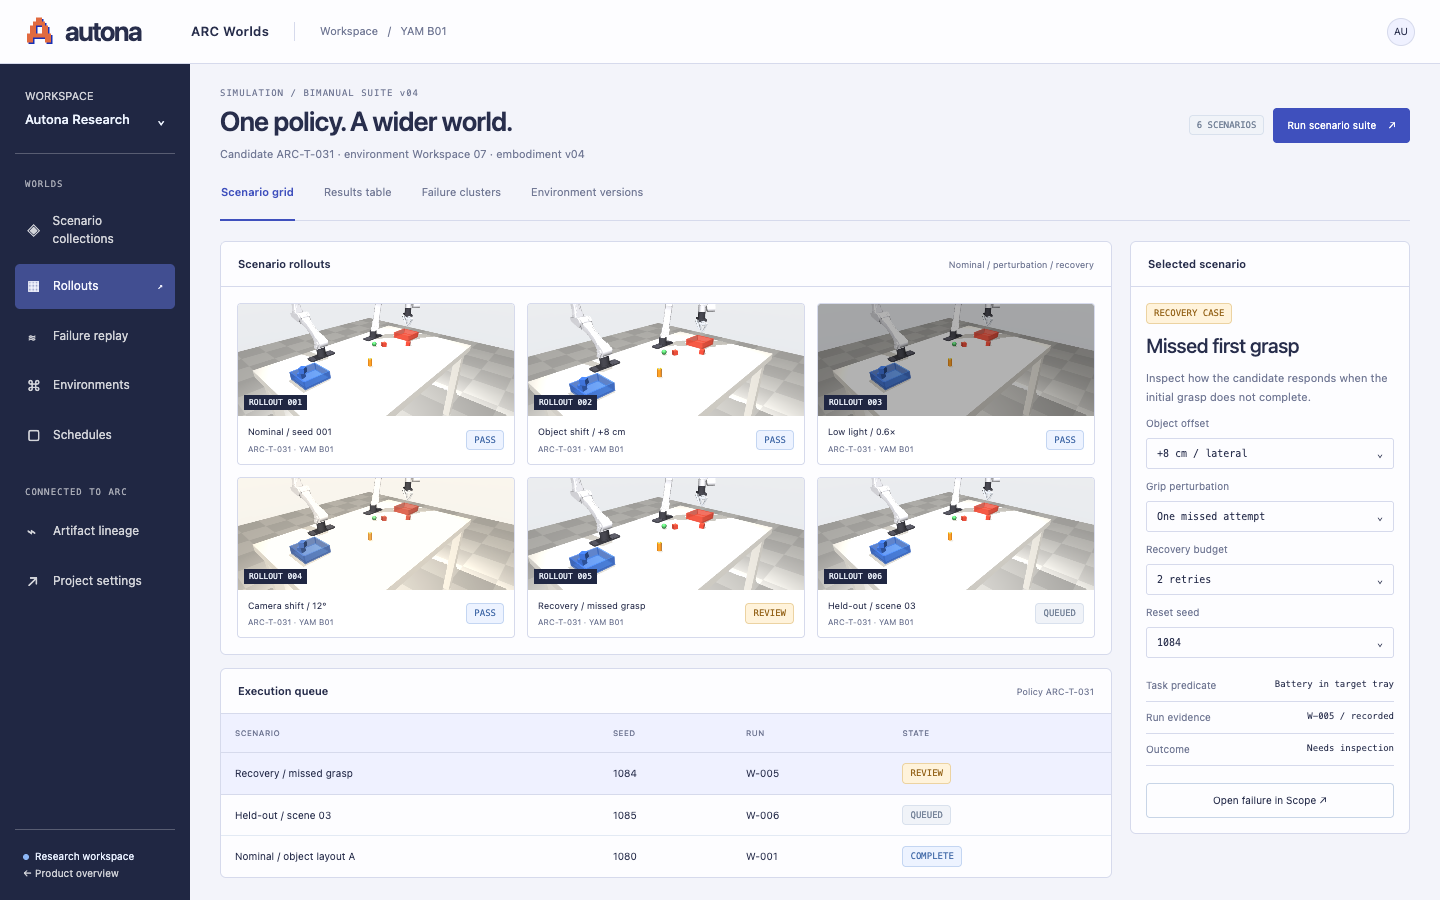Screen dimensions: 1440x900
Task: Switch to Results table tab
Action: point(357,192)
